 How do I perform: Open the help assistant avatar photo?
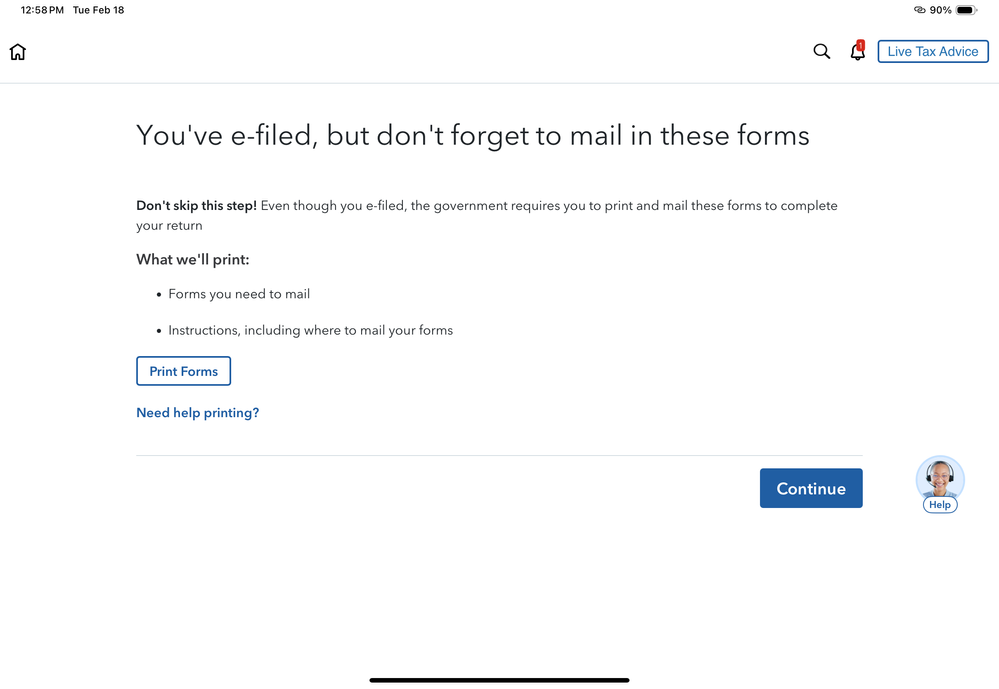point(940,478)
